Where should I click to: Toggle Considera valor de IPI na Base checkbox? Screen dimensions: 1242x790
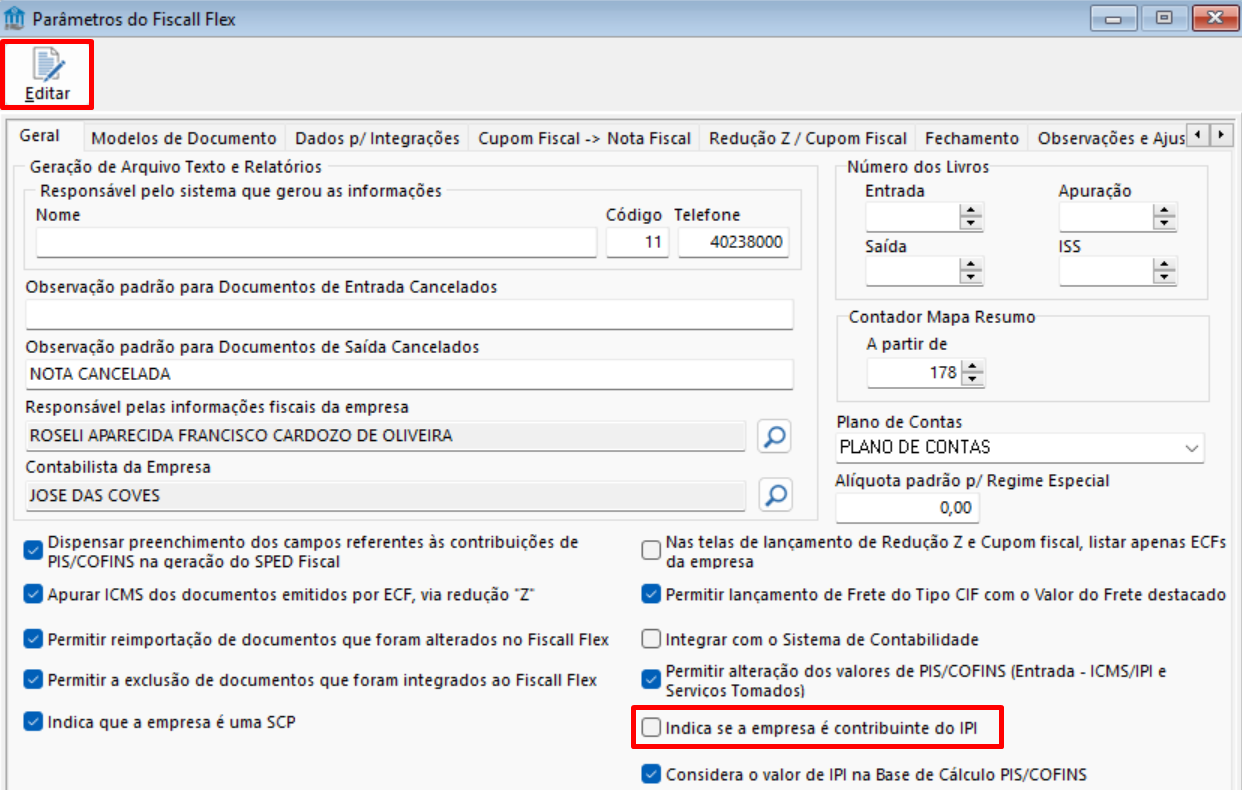pos(651,774)
